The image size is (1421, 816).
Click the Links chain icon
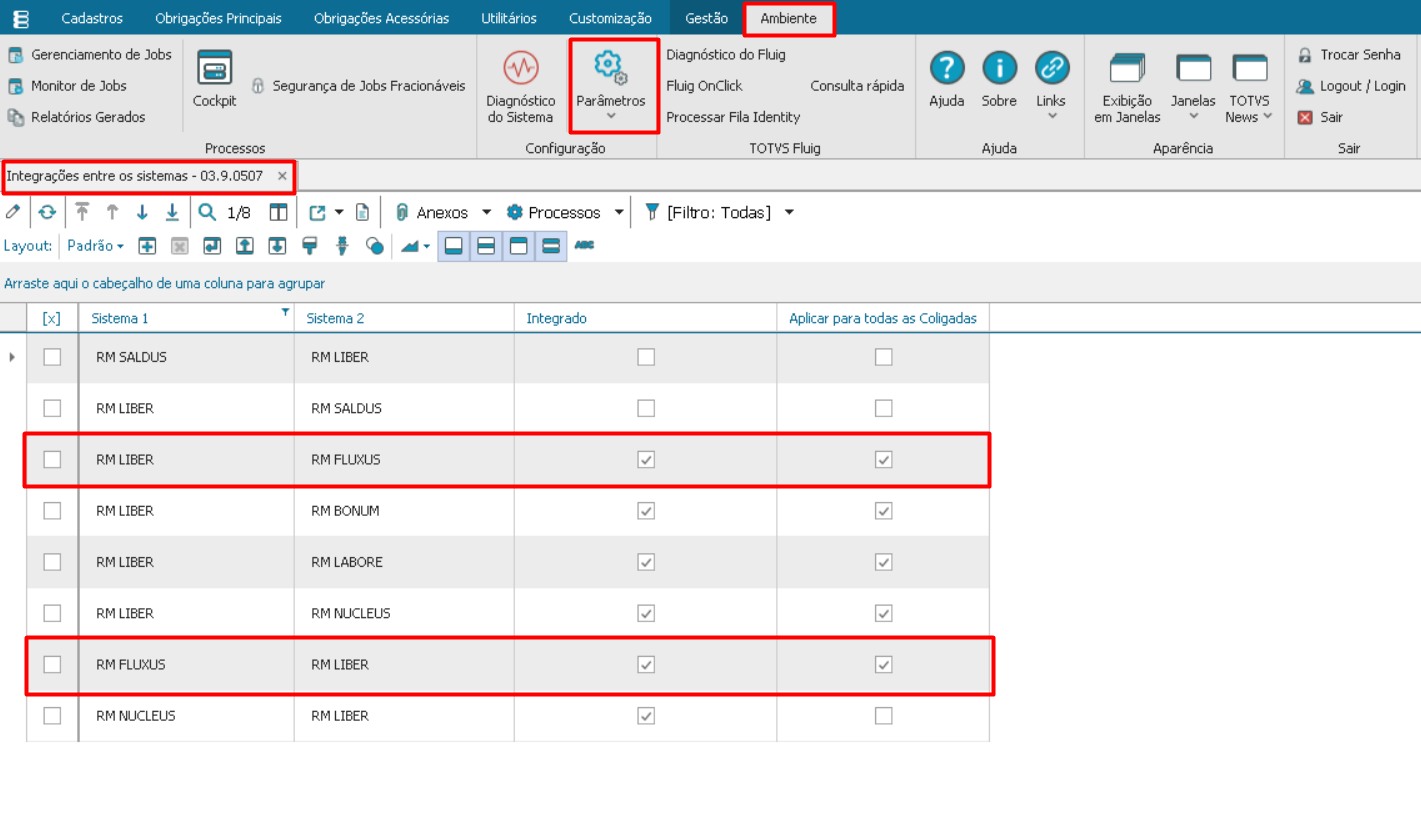tap(1052, 68)
